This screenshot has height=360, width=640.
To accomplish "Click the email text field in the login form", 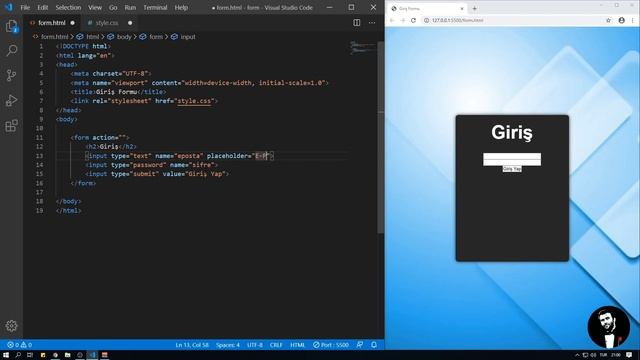I will coord(512,156).
